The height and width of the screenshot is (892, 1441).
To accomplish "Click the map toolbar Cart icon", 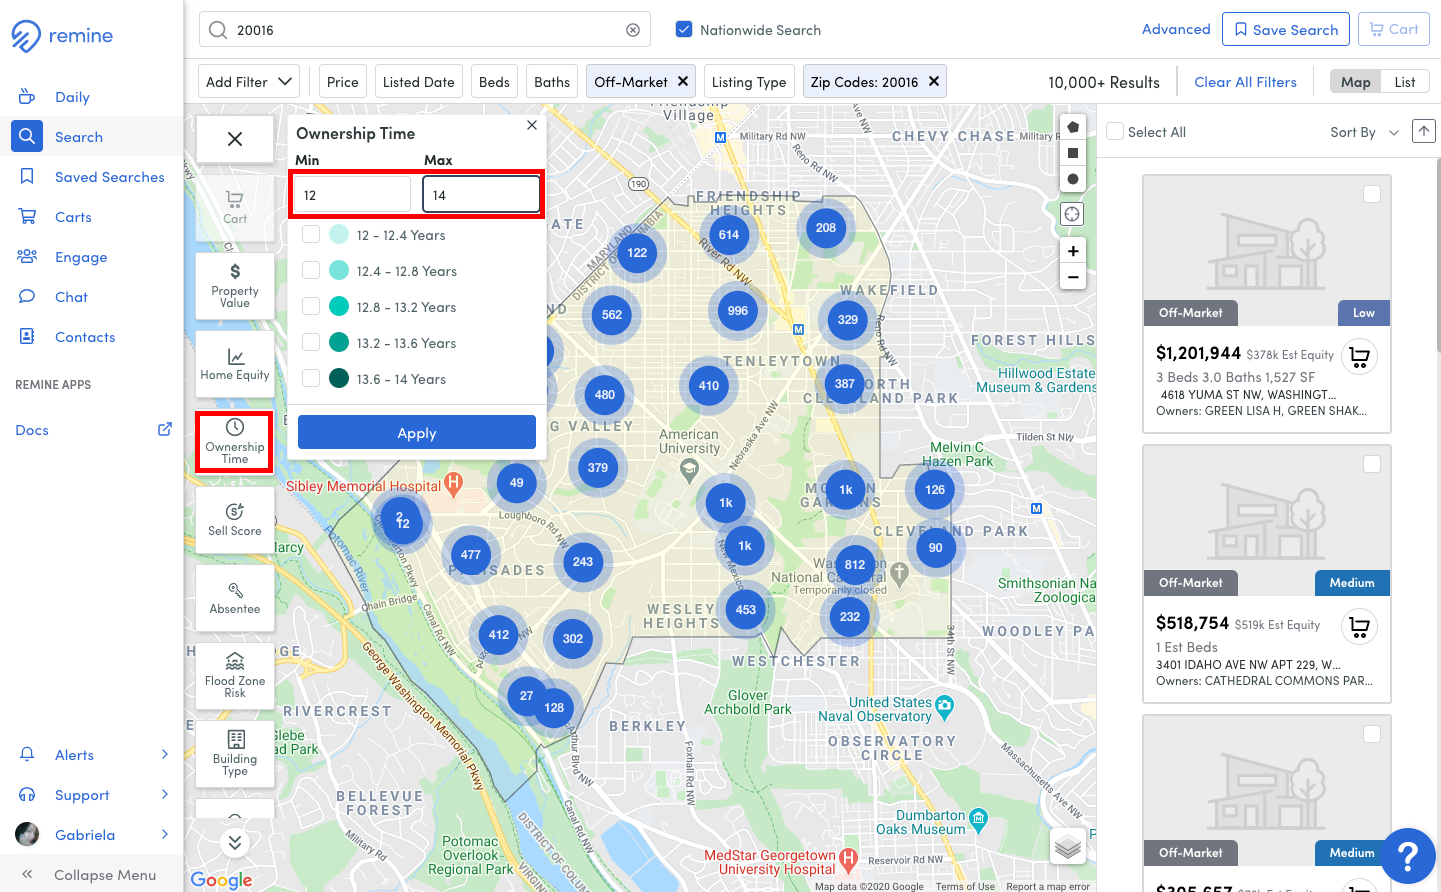I will (235, 208).
